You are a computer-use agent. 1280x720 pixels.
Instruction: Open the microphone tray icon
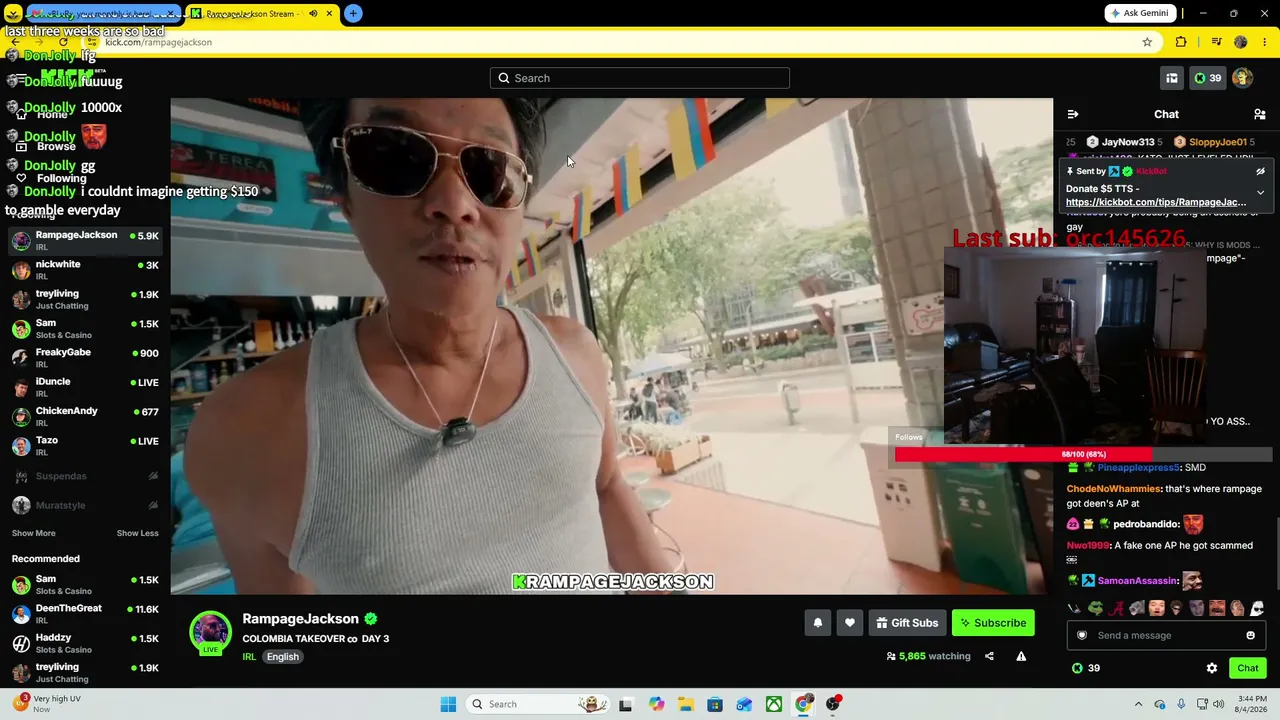tap(1181, 704)
